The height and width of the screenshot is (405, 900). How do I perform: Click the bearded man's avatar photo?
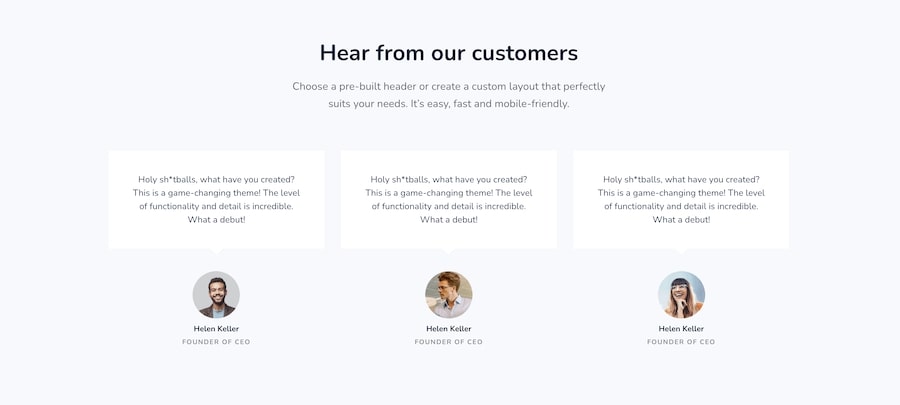click(216, 295)
